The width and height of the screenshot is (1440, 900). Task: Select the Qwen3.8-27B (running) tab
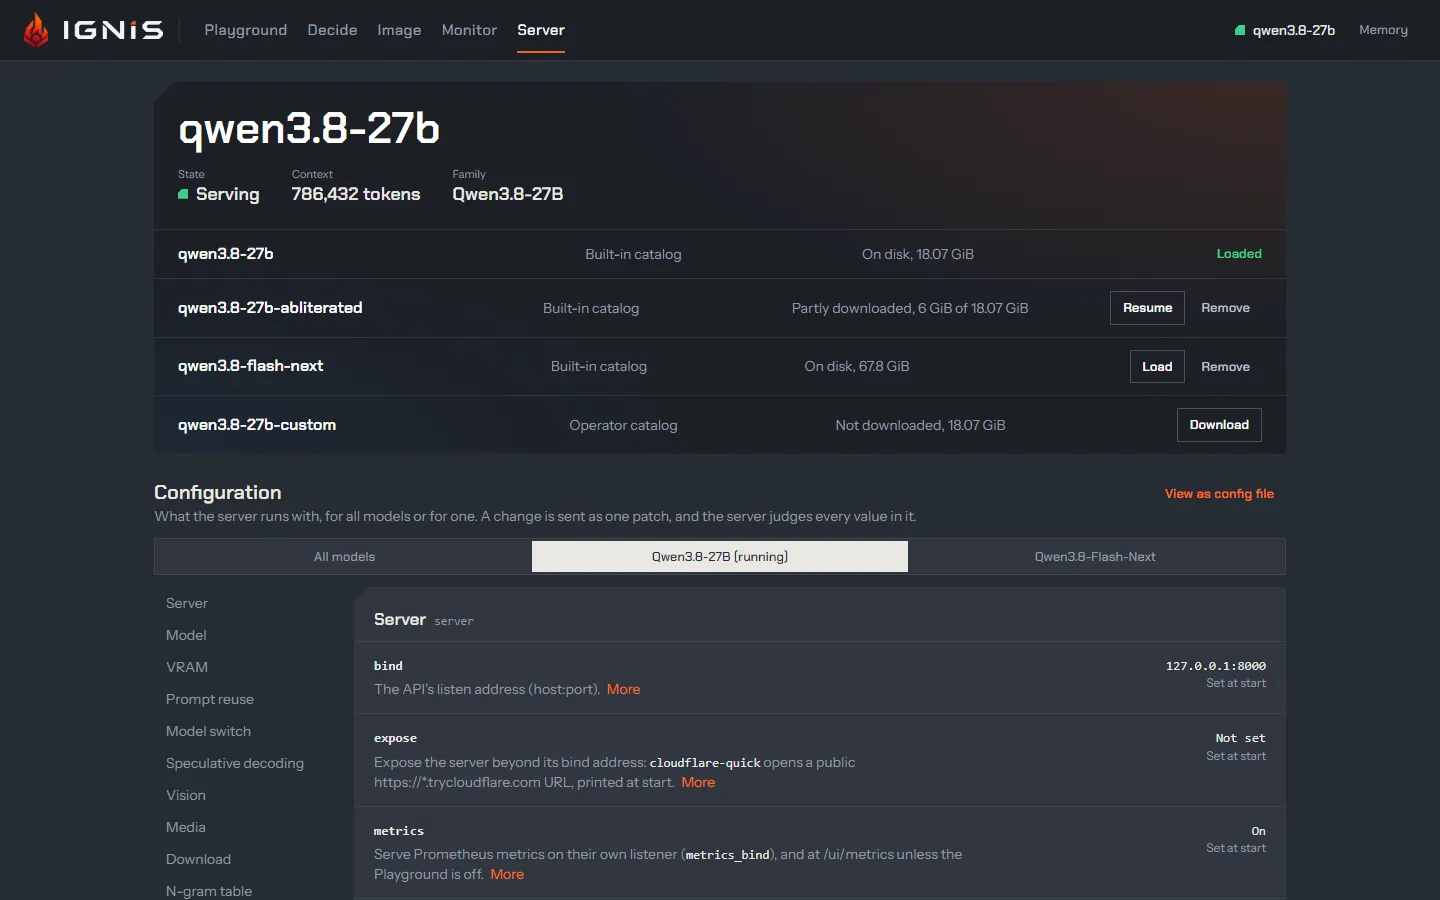click(x=720, y=557)
